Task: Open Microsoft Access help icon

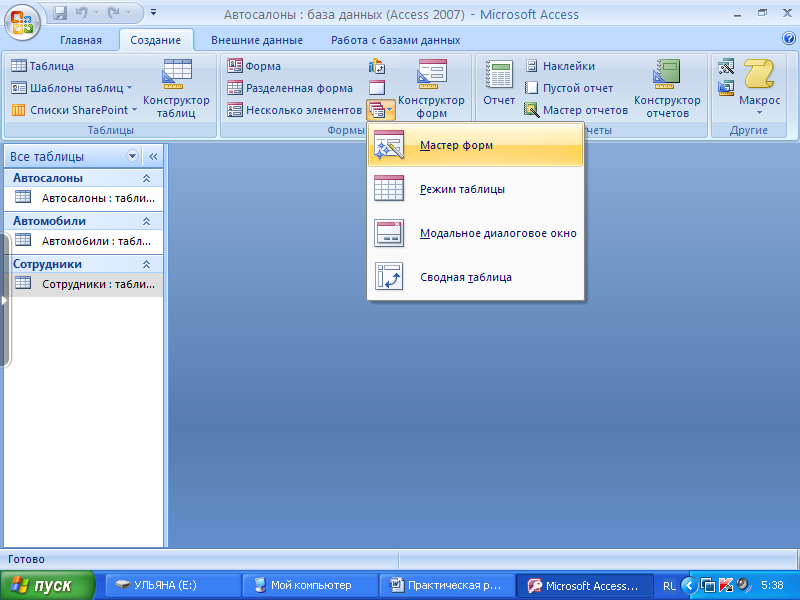Action: 788,38
